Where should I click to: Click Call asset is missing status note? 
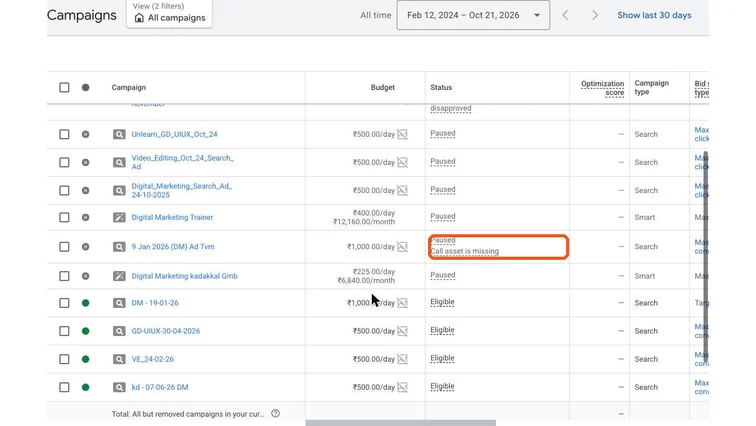465,251
